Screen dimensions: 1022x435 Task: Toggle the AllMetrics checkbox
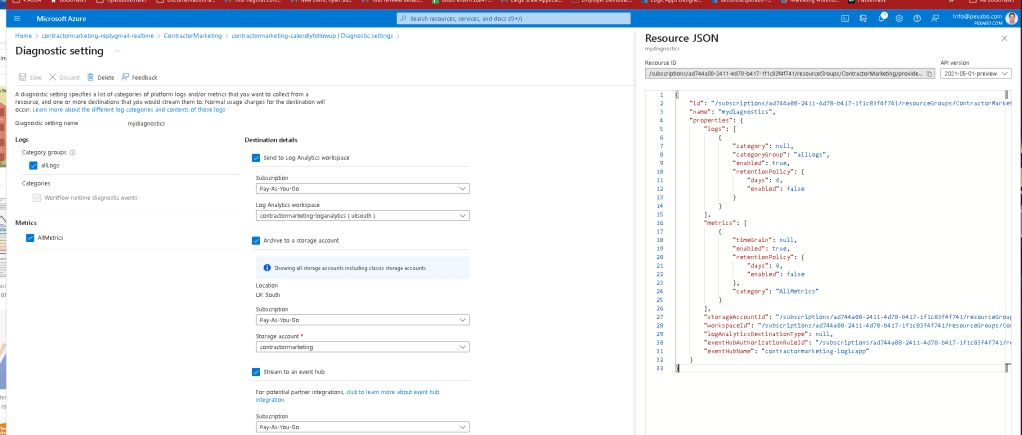point(30,238)
